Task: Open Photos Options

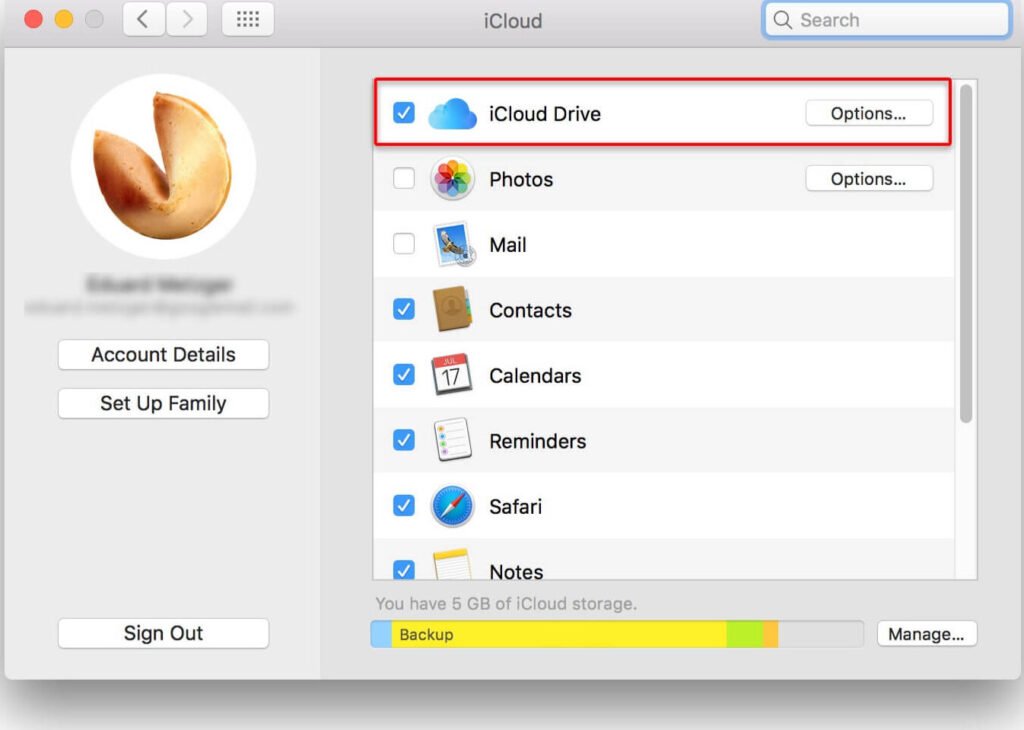Action: (x=869, y=178)
